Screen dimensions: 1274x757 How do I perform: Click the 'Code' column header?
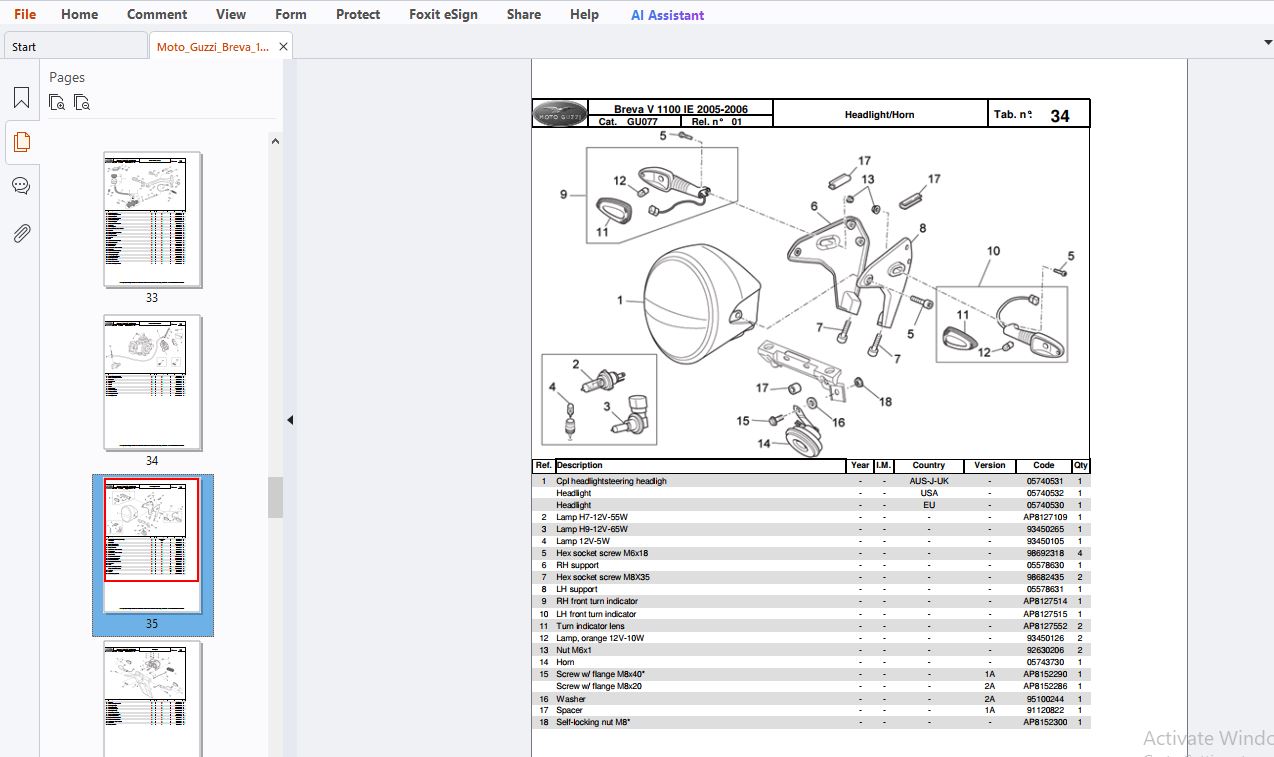click(x=1044, y=465)
